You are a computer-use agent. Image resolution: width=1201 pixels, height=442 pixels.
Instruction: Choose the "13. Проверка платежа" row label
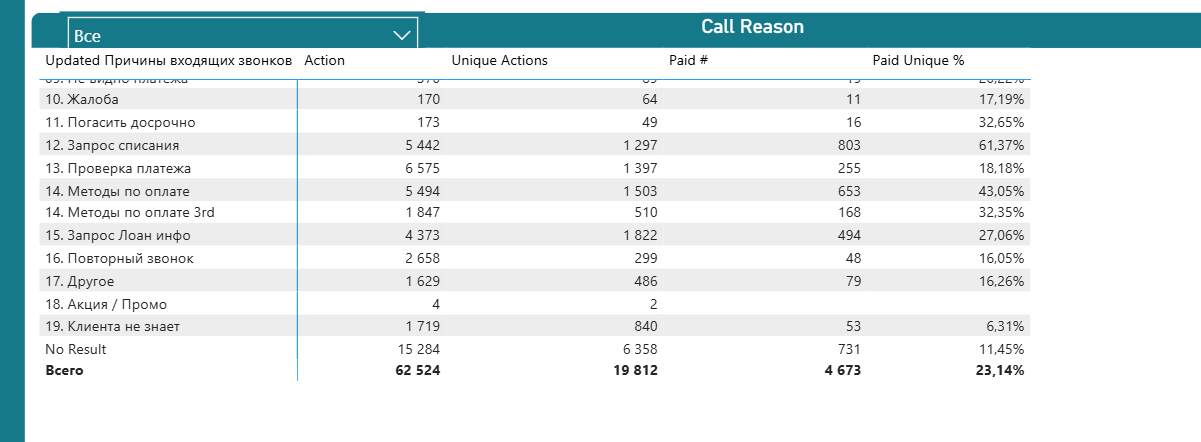(x=118, y=168)
